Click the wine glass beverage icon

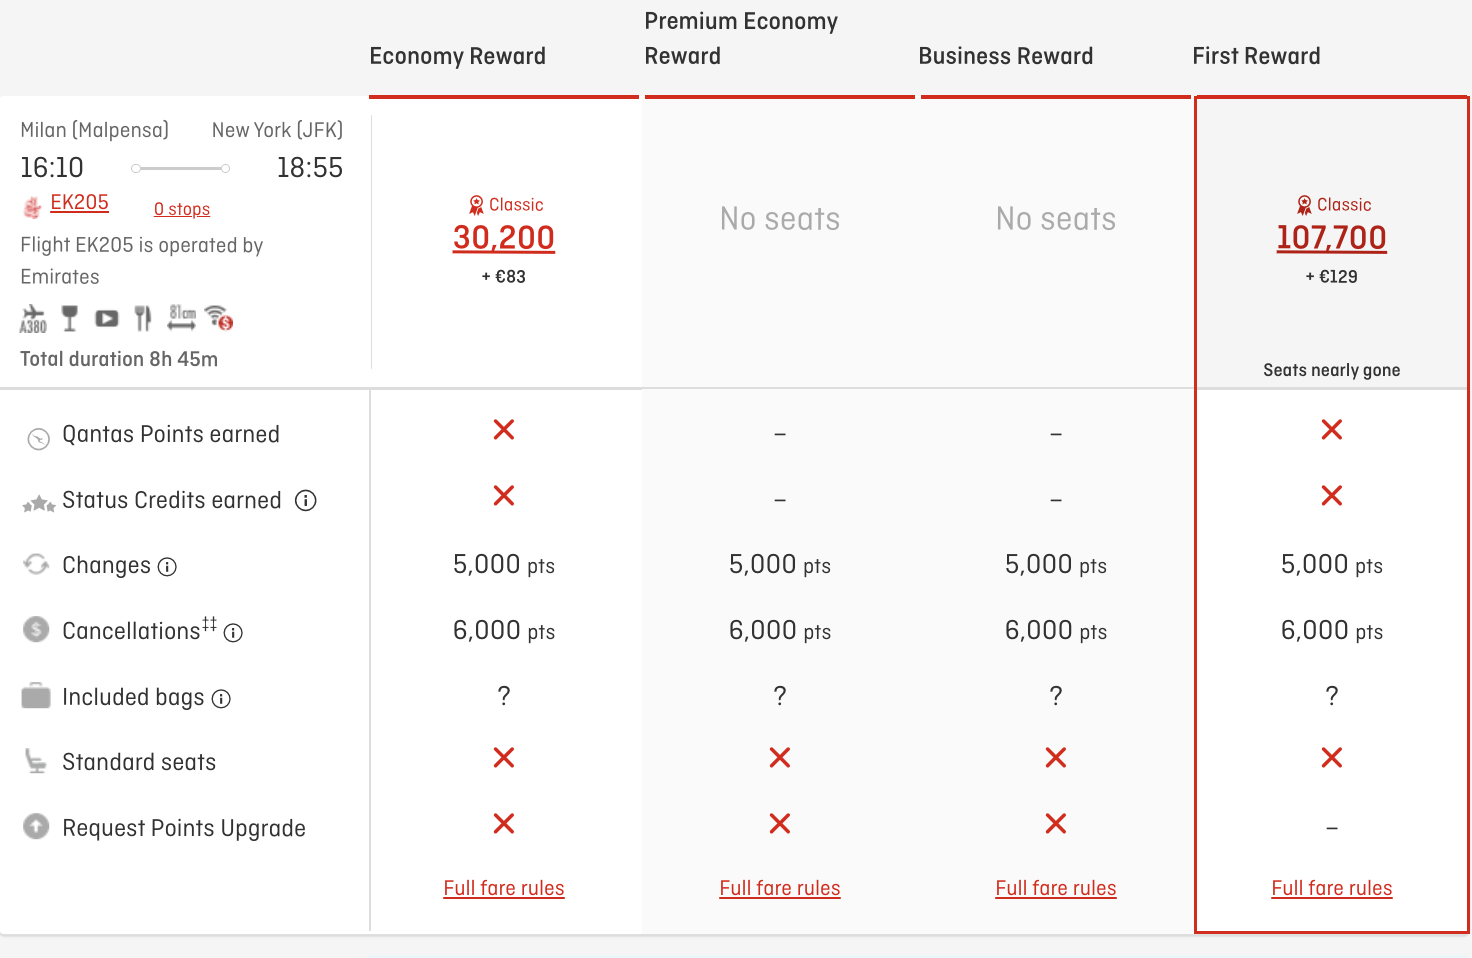[x=69, y=319]
